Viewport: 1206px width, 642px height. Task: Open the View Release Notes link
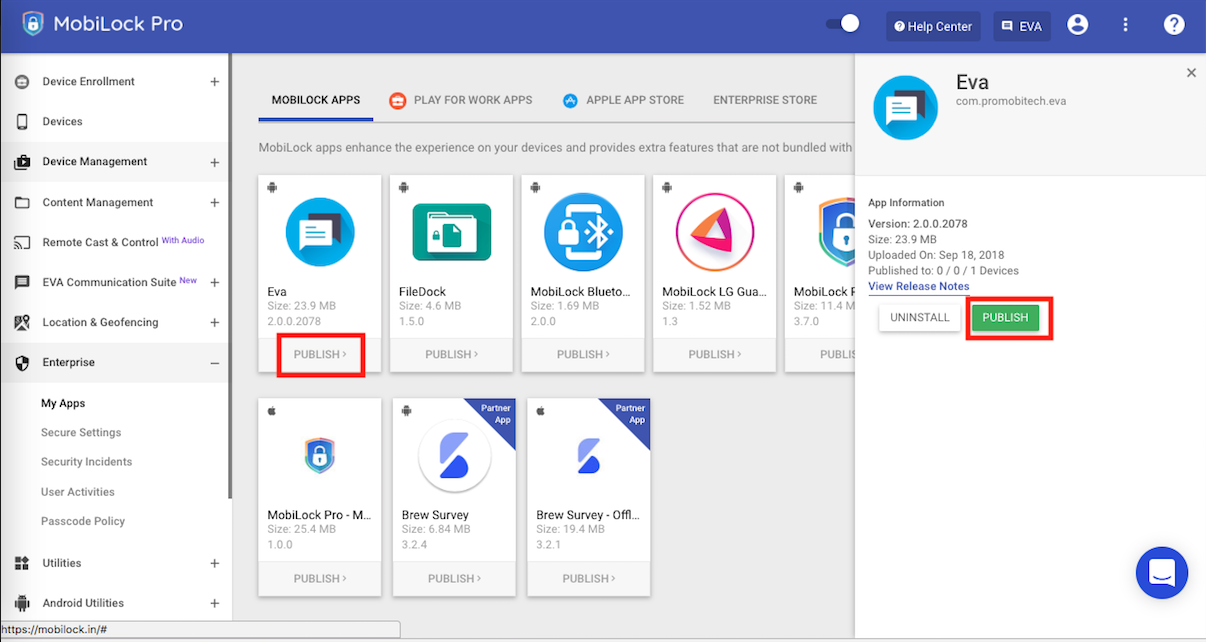click(918, 287)
